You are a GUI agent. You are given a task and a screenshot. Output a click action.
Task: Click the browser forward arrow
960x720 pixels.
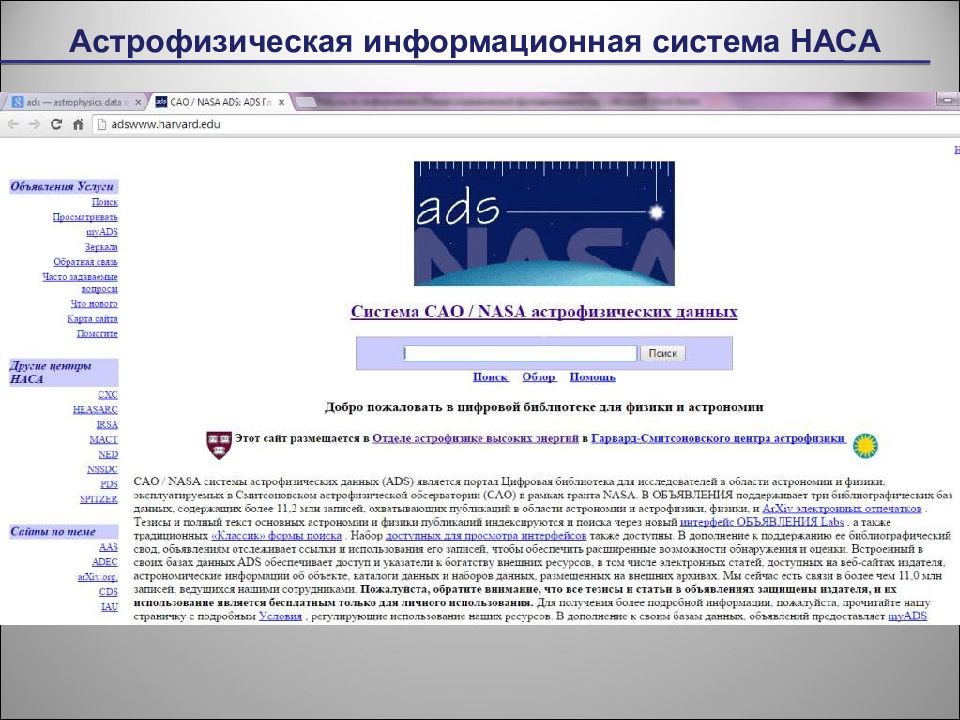[x=35, y=124]
